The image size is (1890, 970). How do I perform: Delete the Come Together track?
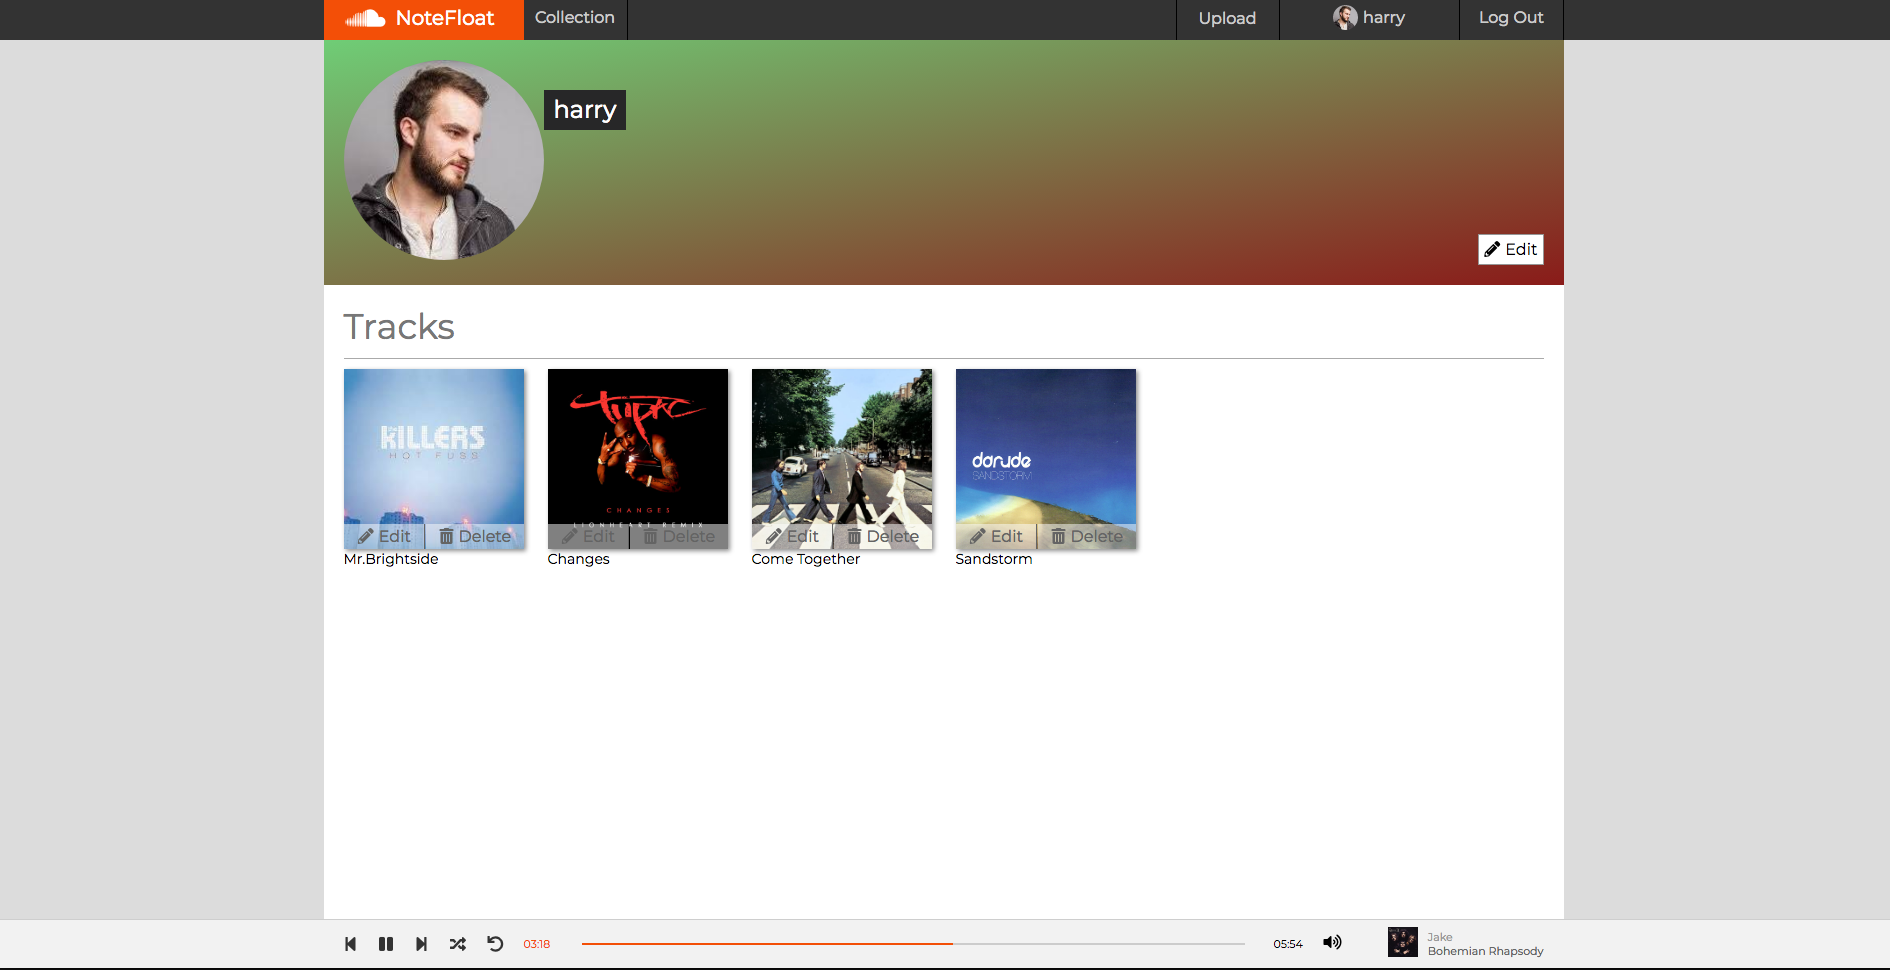click(883, 537)
